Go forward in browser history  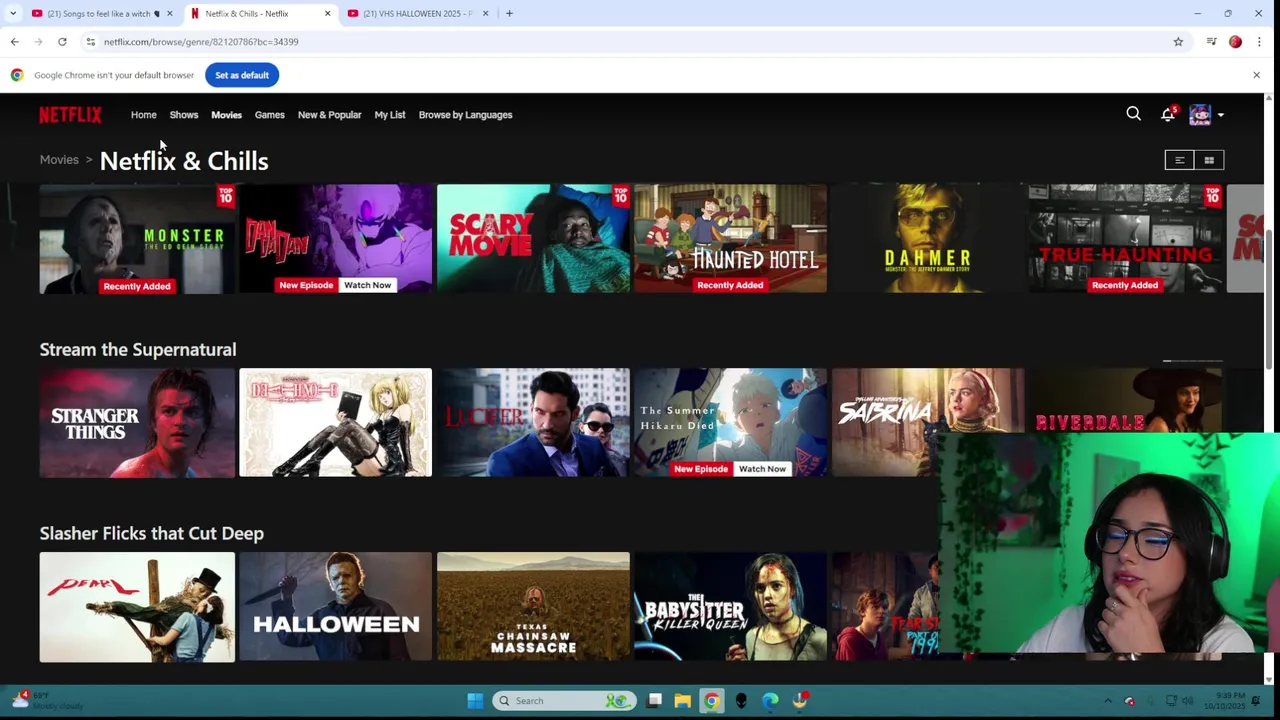[x=38, y=42]
